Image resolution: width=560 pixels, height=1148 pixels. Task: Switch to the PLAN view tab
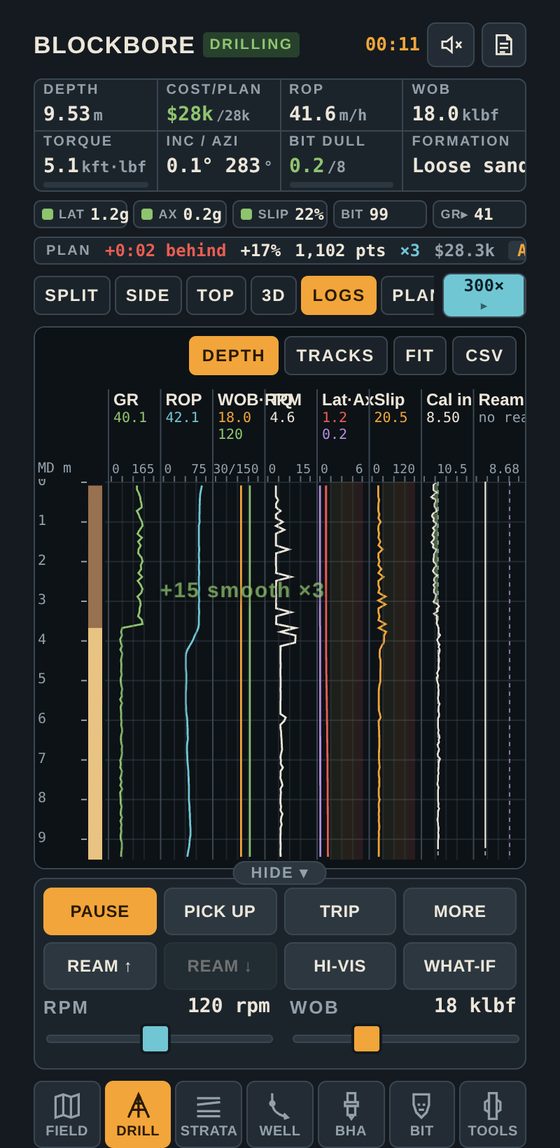408,296
